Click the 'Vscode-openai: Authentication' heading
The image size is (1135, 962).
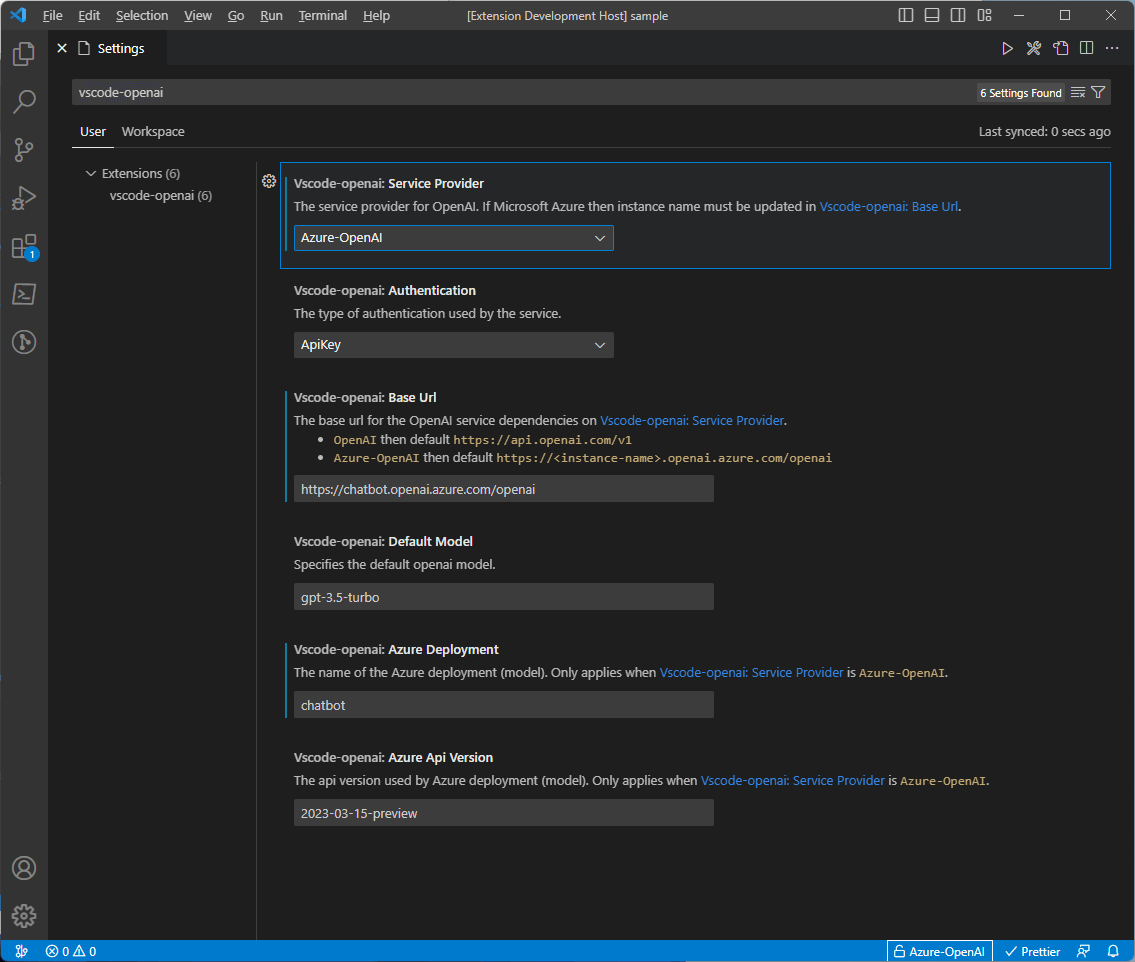(x=384, y=290)
